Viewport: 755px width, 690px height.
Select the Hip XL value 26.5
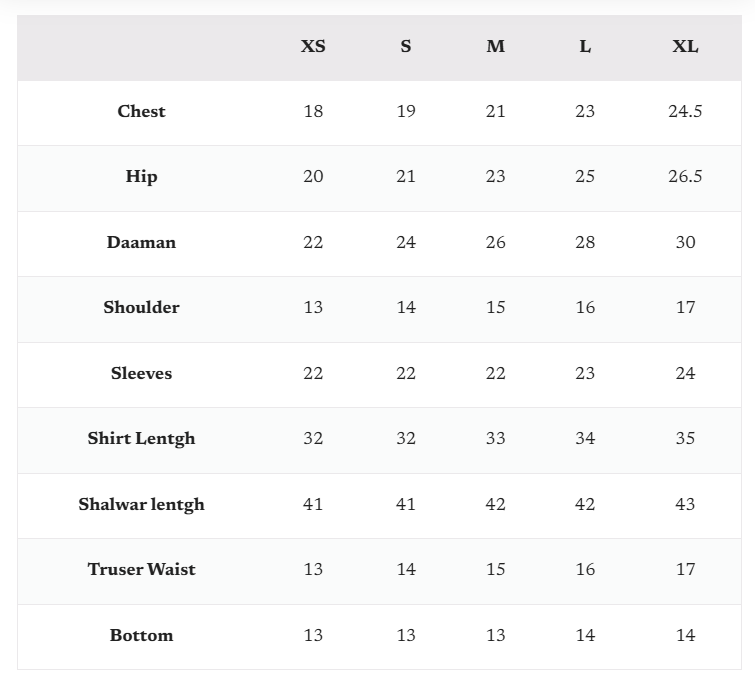(685, 177)
